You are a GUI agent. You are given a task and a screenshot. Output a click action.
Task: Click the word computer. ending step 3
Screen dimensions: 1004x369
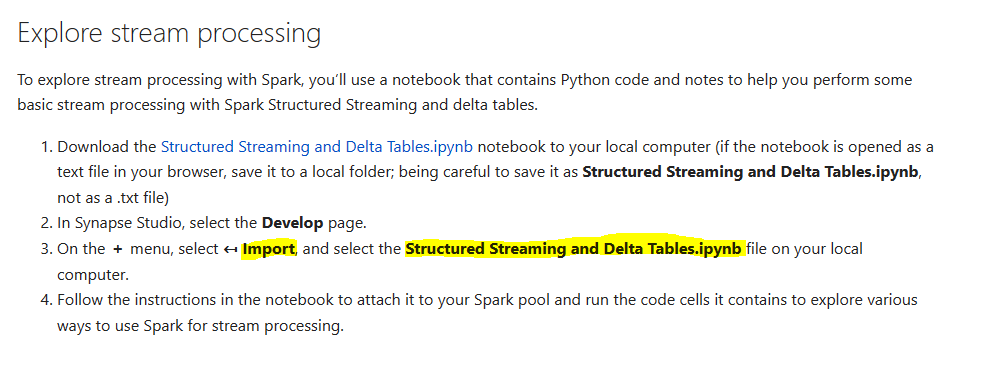click(93, 275)
